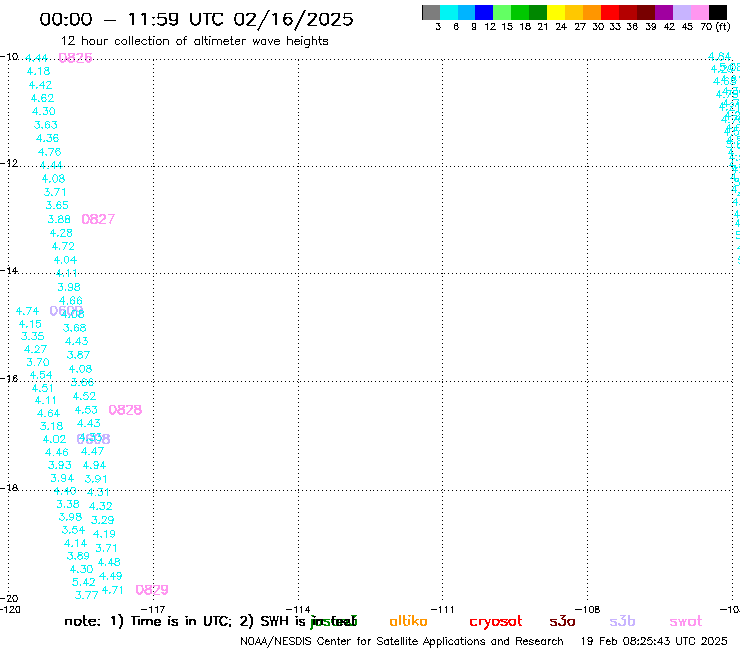The height and width of the screenshot is (650, 740).
Task: Click the title date 02/16/2025
Action: tap(293, 19)
